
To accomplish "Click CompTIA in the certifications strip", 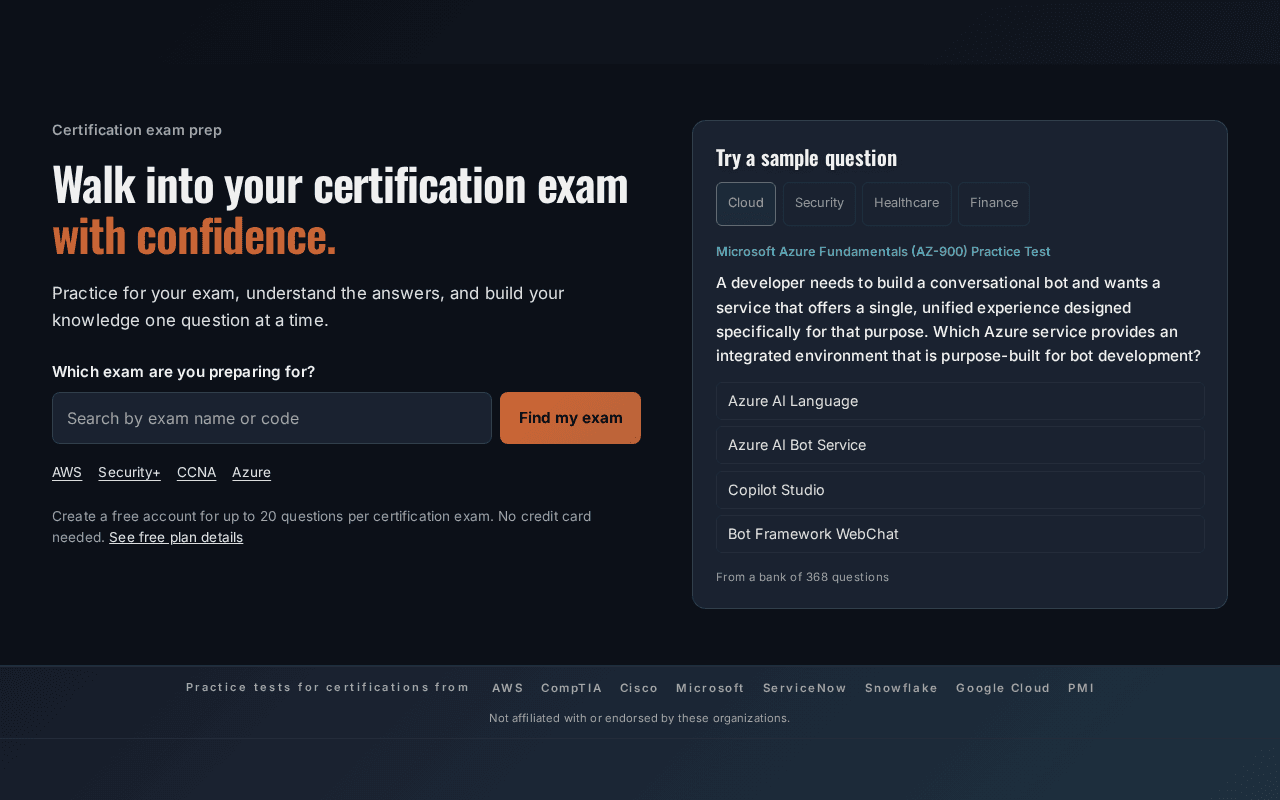I will tap(571, 688).
